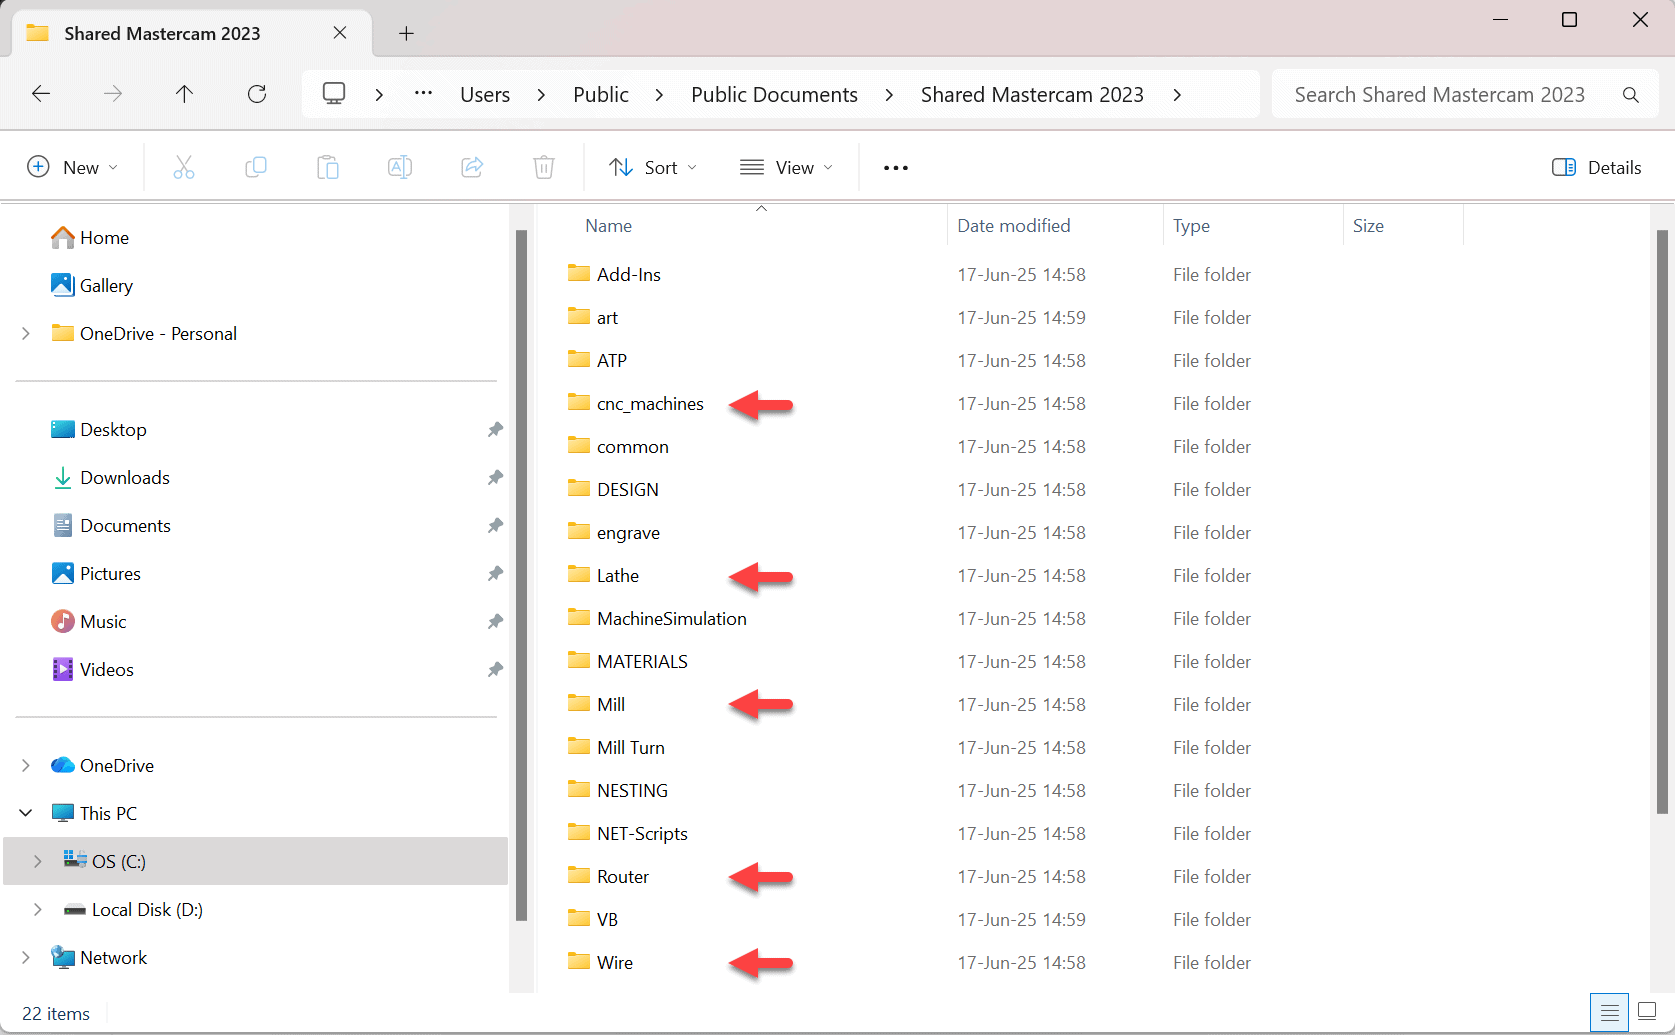The width and height of the screenshot is (1675, 1035).
Task: Open a new Explorer tab
Action: [x=406, y=33]
